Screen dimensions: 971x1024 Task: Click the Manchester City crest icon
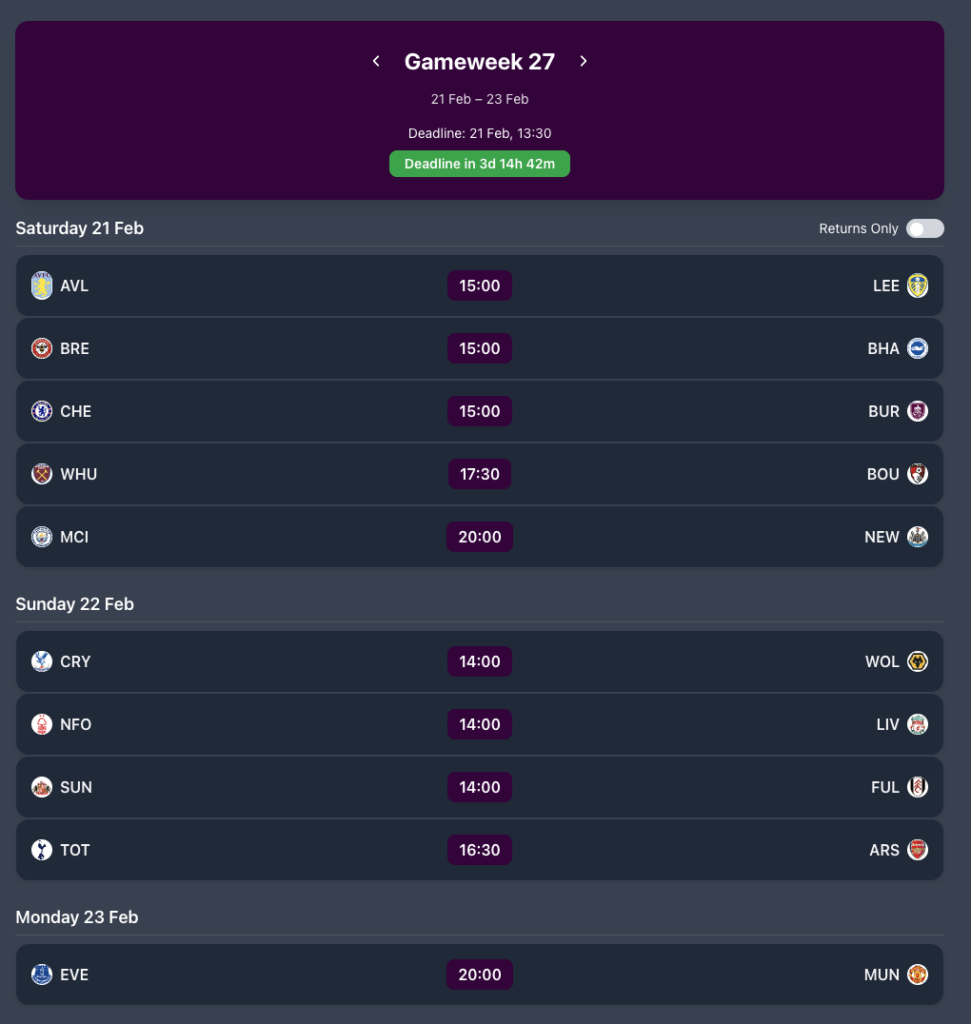42,537
